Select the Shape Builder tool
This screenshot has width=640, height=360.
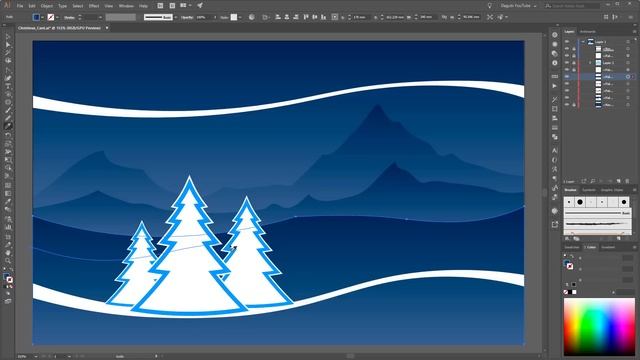[x=8, y=168]
